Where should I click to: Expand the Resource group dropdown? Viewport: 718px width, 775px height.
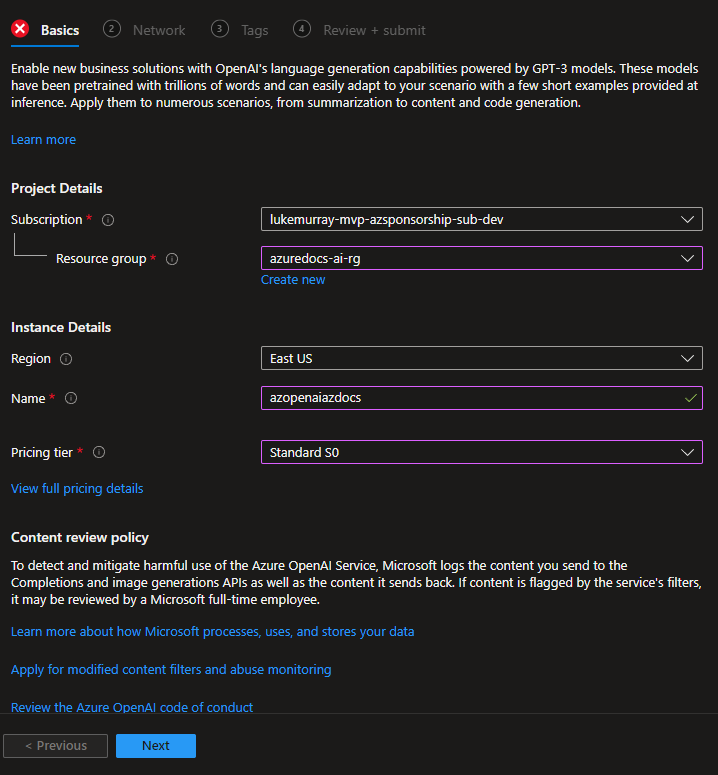coord(482,258)
